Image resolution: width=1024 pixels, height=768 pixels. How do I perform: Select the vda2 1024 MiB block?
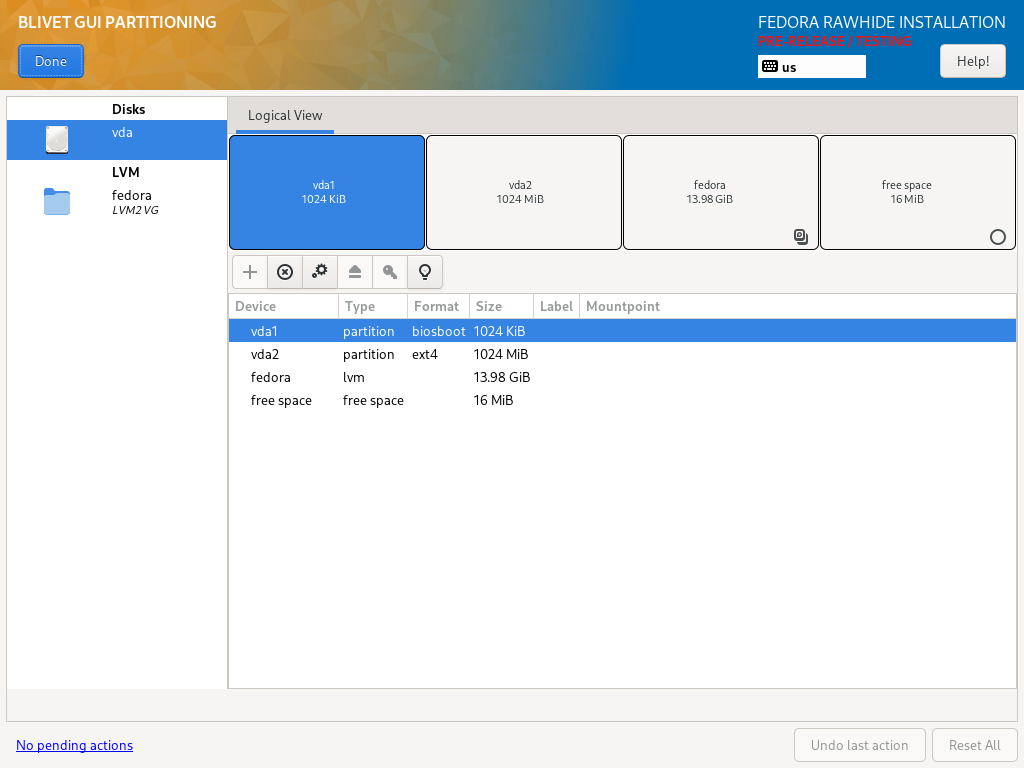pyautogui.click(x=524, y=193)
